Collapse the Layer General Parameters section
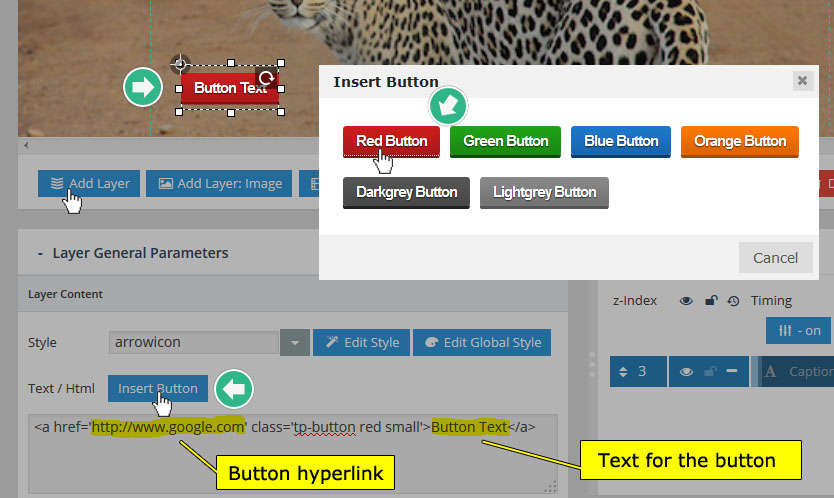Viewport: 834px width, 498px height. [x=41, y=253]
